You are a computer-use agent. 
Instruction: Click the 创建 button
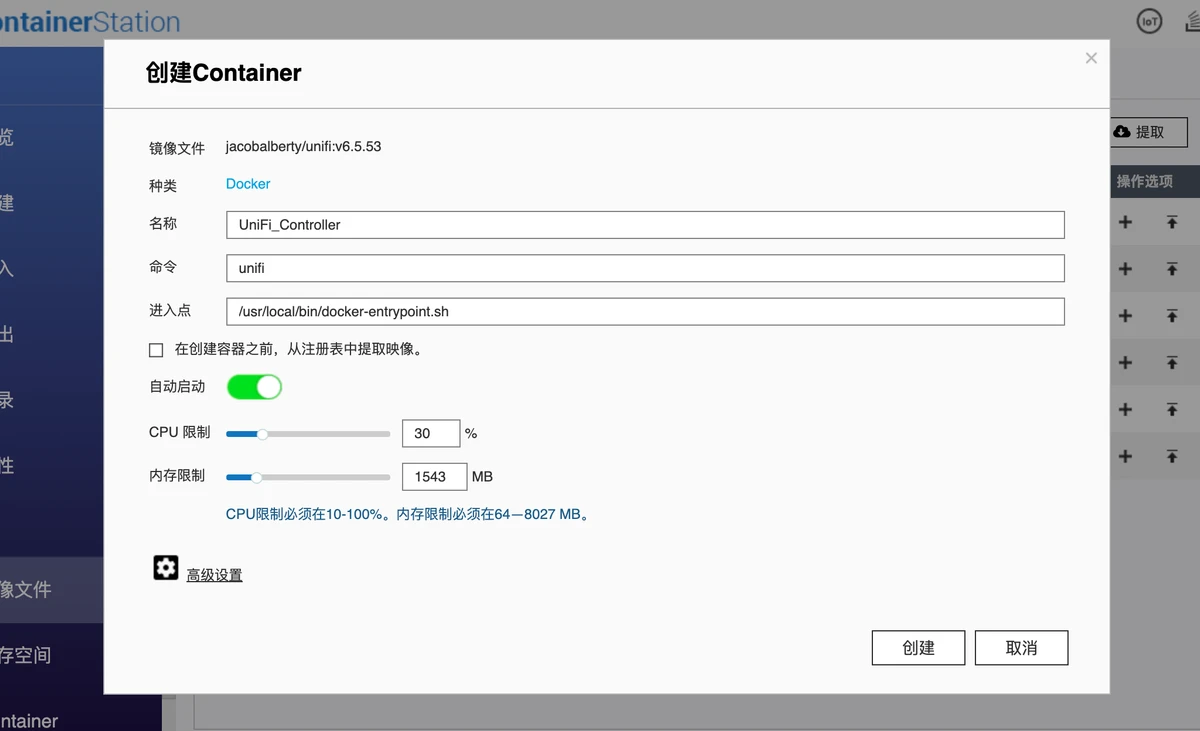coord(918,648)
